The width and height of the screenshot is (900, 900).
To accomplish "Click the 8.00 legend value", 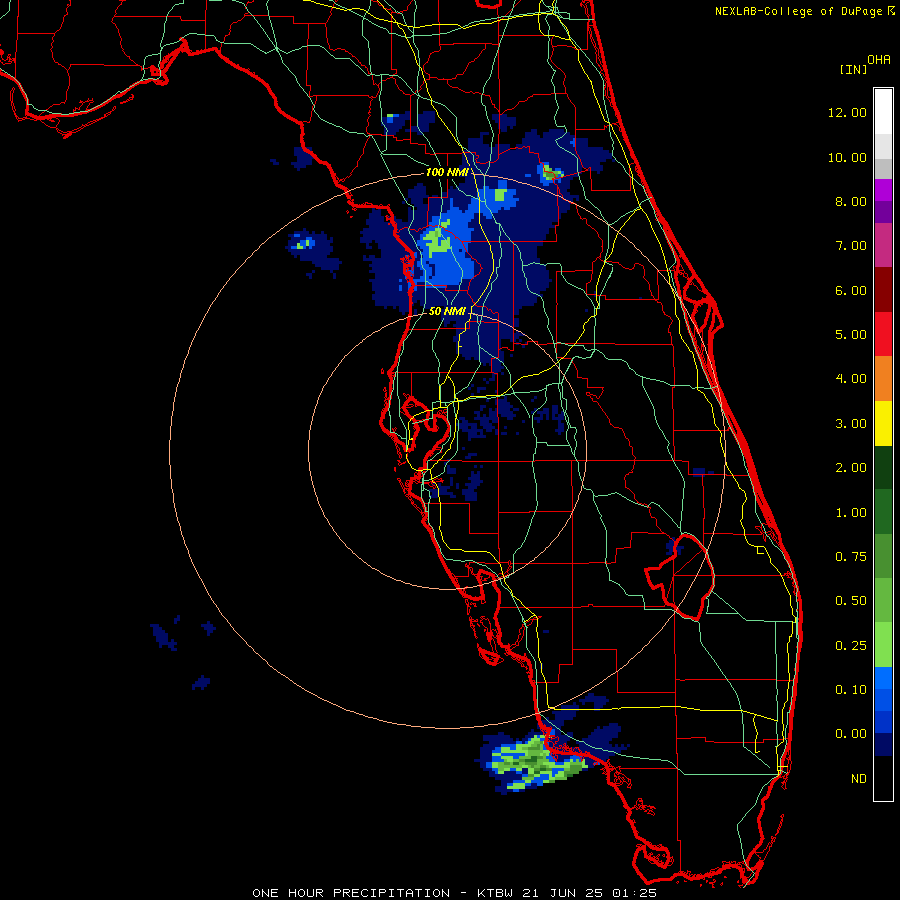I will pyautogui.click(x=851, y=201).
